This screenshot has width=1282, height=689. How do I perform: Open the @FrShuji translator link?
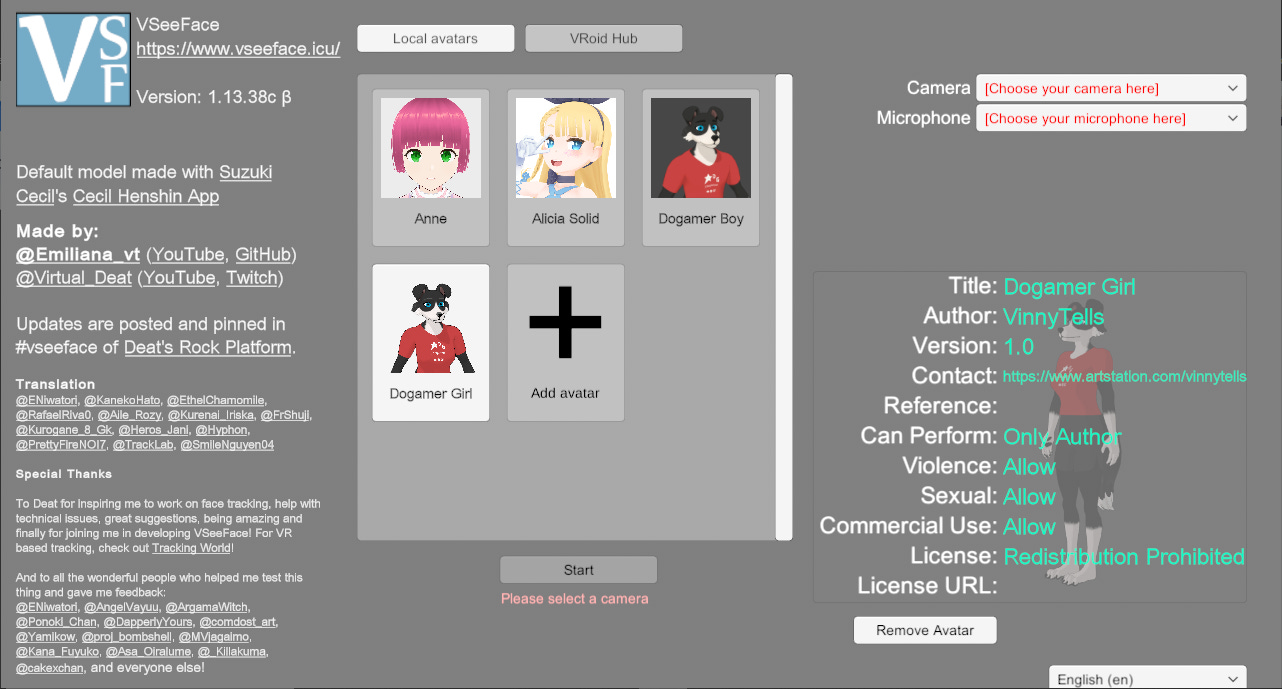pos(286,415)
